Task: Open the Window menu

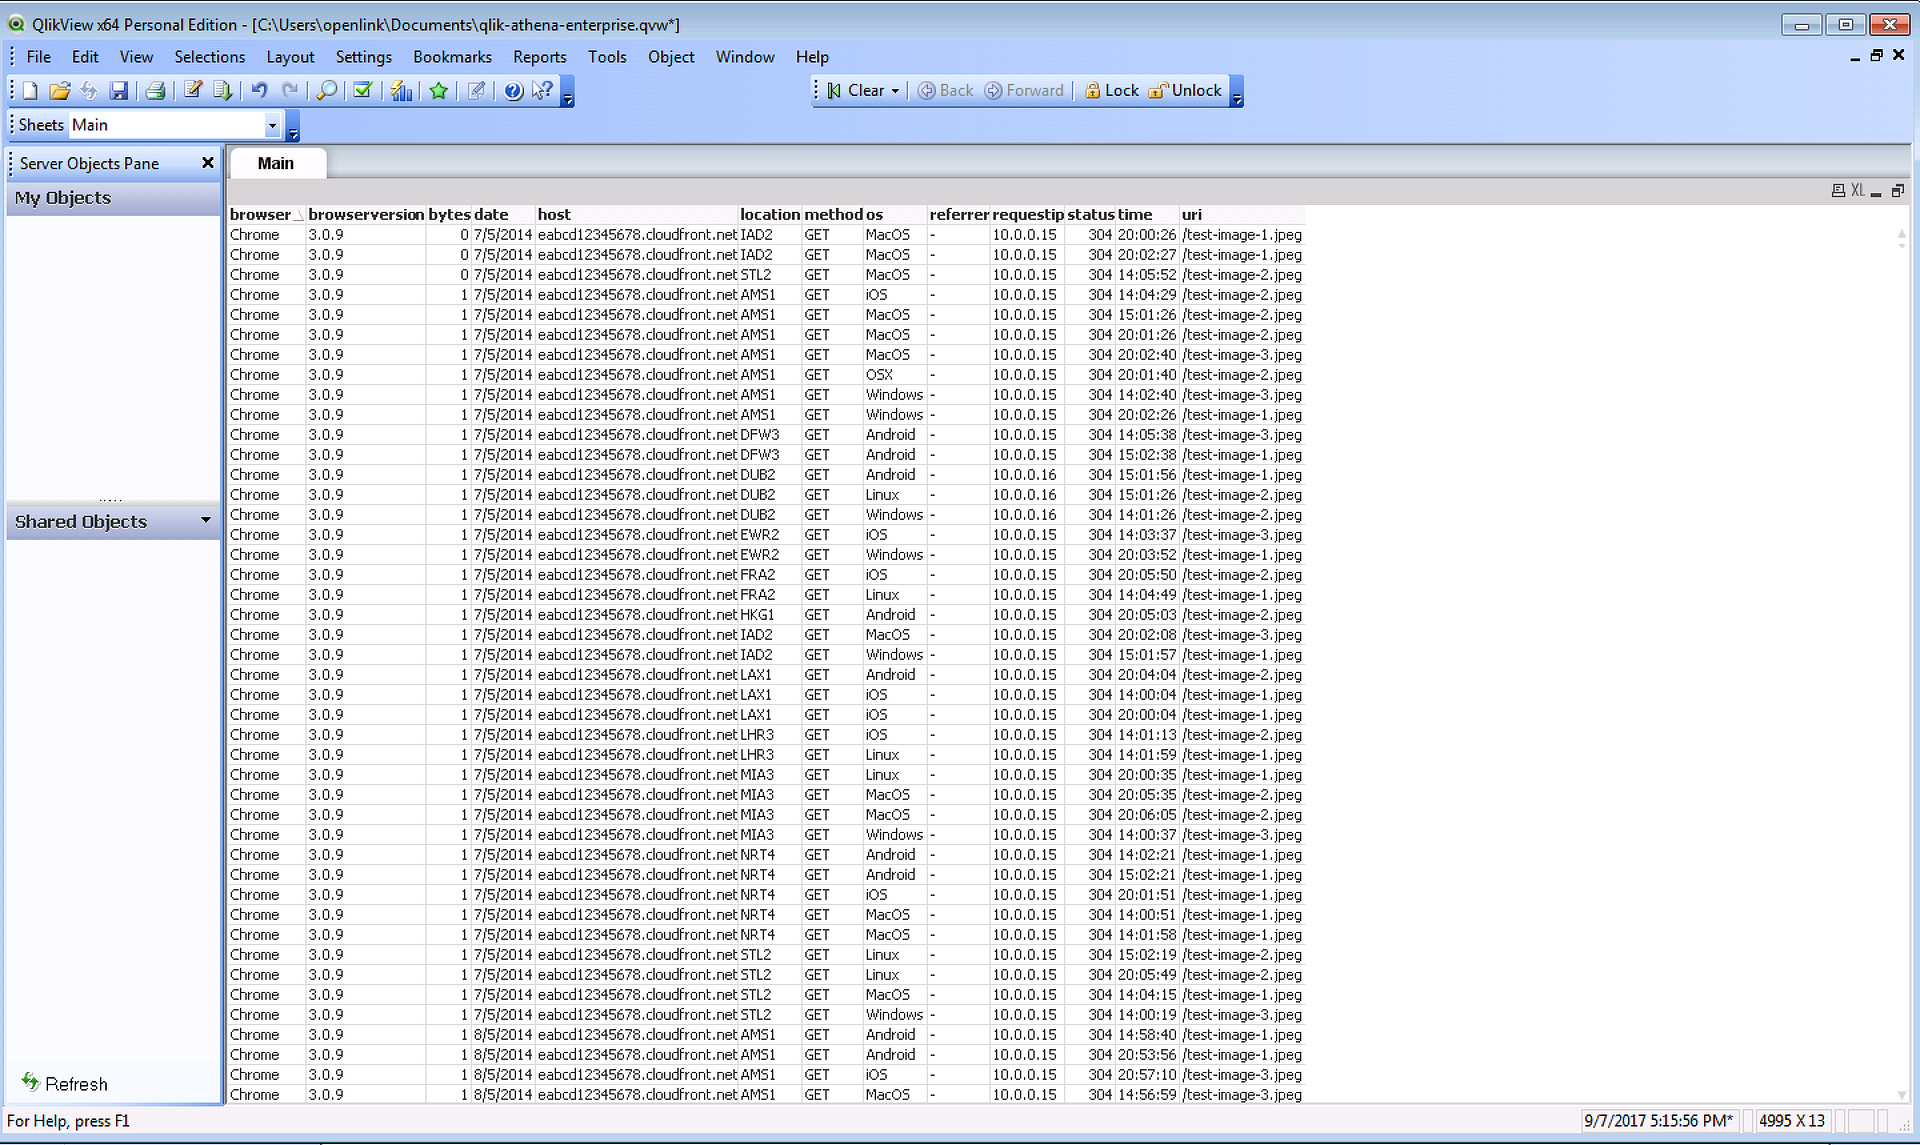Action: (745, 57)
